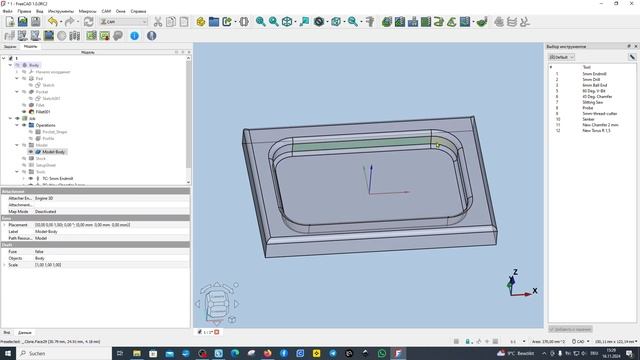This screenshot has height=360, width=640.
Task: Click the isometric view cube icon
Action: click(287, 22)
